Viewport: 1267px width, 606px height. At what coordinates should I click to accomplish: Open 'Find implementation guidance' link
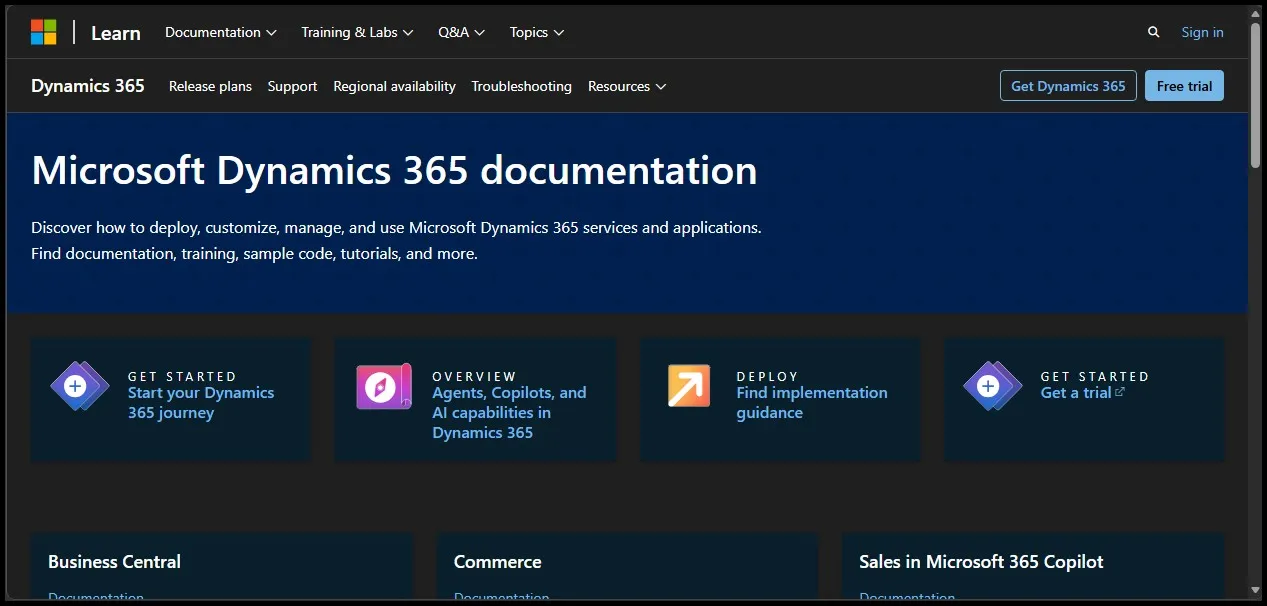[x=812, y=403]
